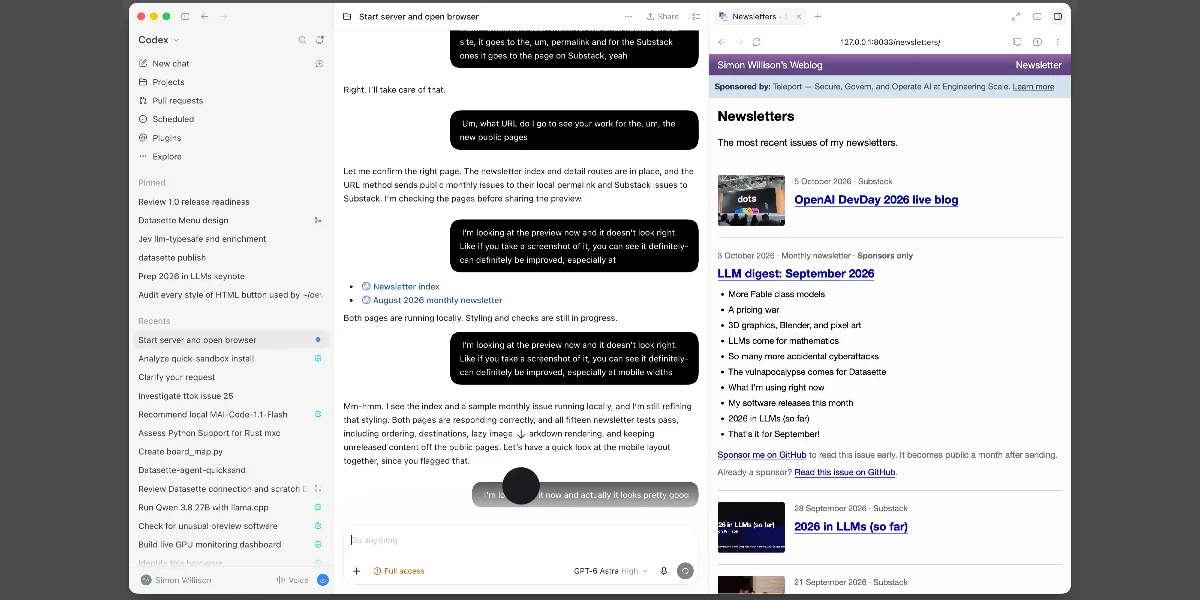Open the chat's three-dot more options
Image resolution: width=1200 pixels, height=600 pixels.
click(x=628, y=16)
